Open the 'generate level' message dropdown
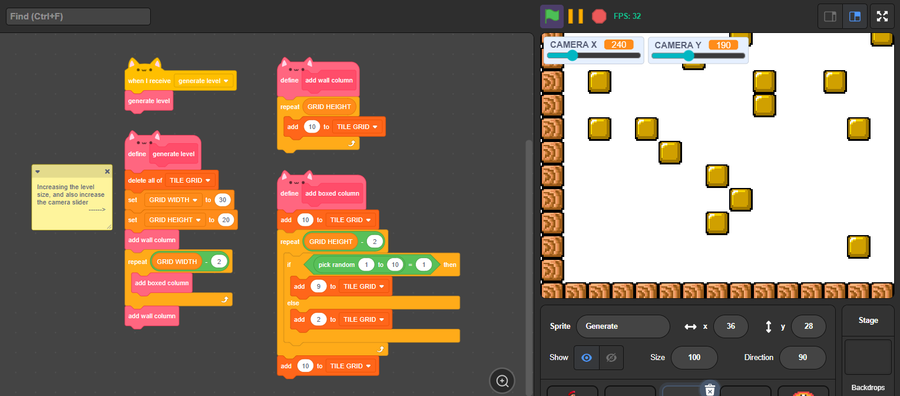Image resolution: width=900 pixels, height=396 pixels. (x=204, y=81)
